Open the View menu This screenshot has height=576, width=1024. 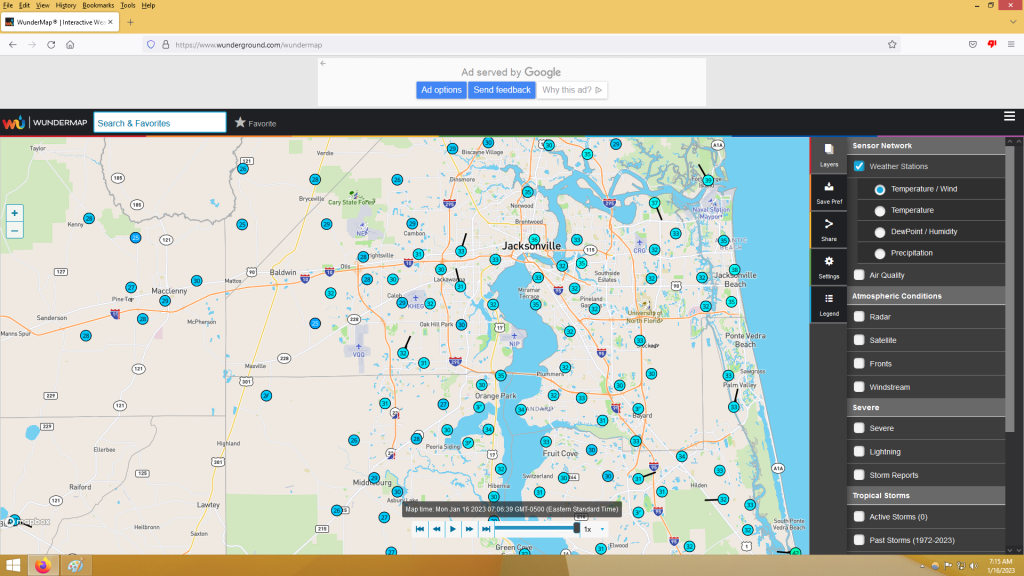[42, 5]
